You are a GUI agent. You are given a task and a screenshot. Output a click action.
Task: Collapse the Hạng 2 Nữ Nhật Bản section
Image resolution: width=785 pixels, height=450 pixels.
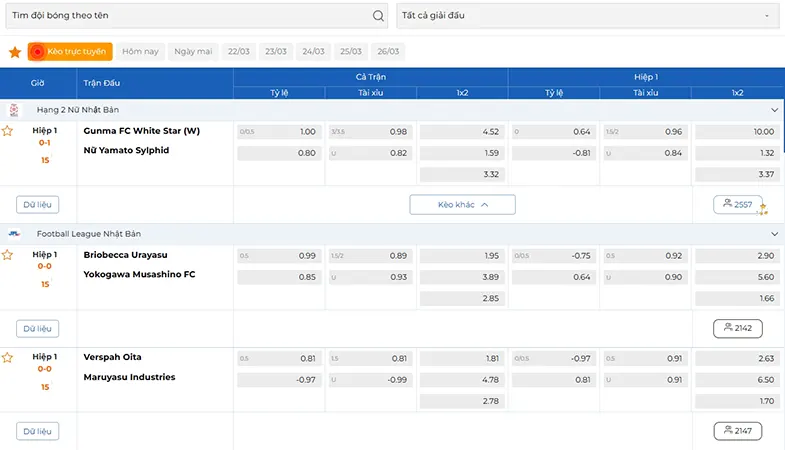tap(774, 110)
